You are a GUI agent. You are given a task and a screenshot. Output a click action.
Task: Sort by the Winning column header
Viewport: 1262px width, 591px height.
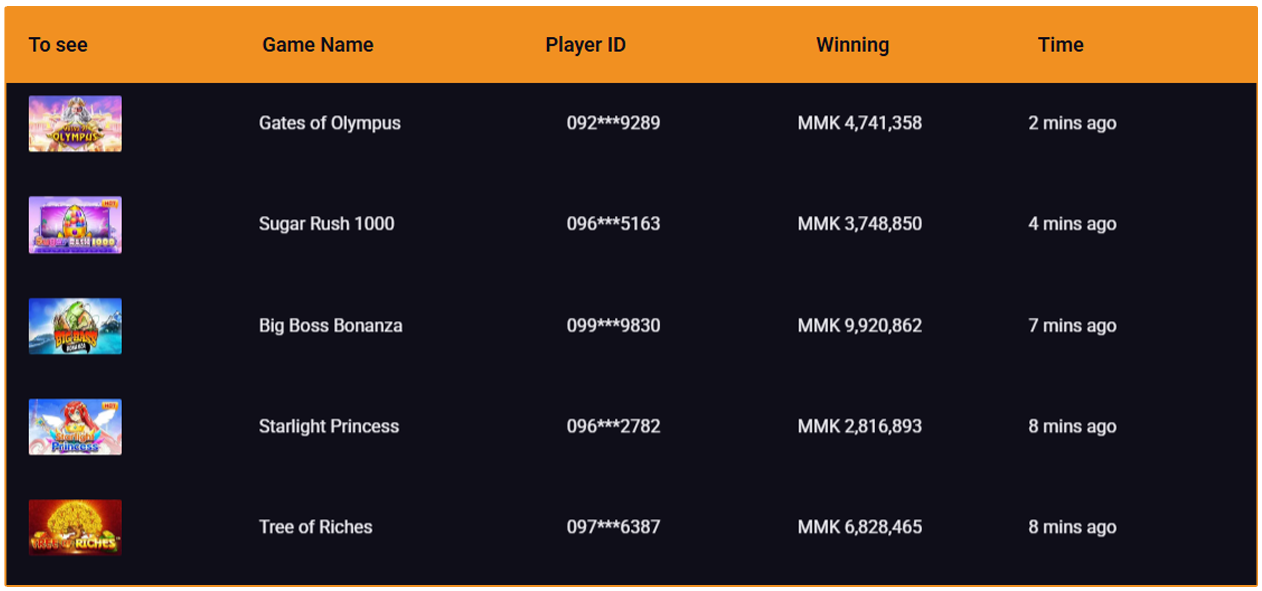852,45
